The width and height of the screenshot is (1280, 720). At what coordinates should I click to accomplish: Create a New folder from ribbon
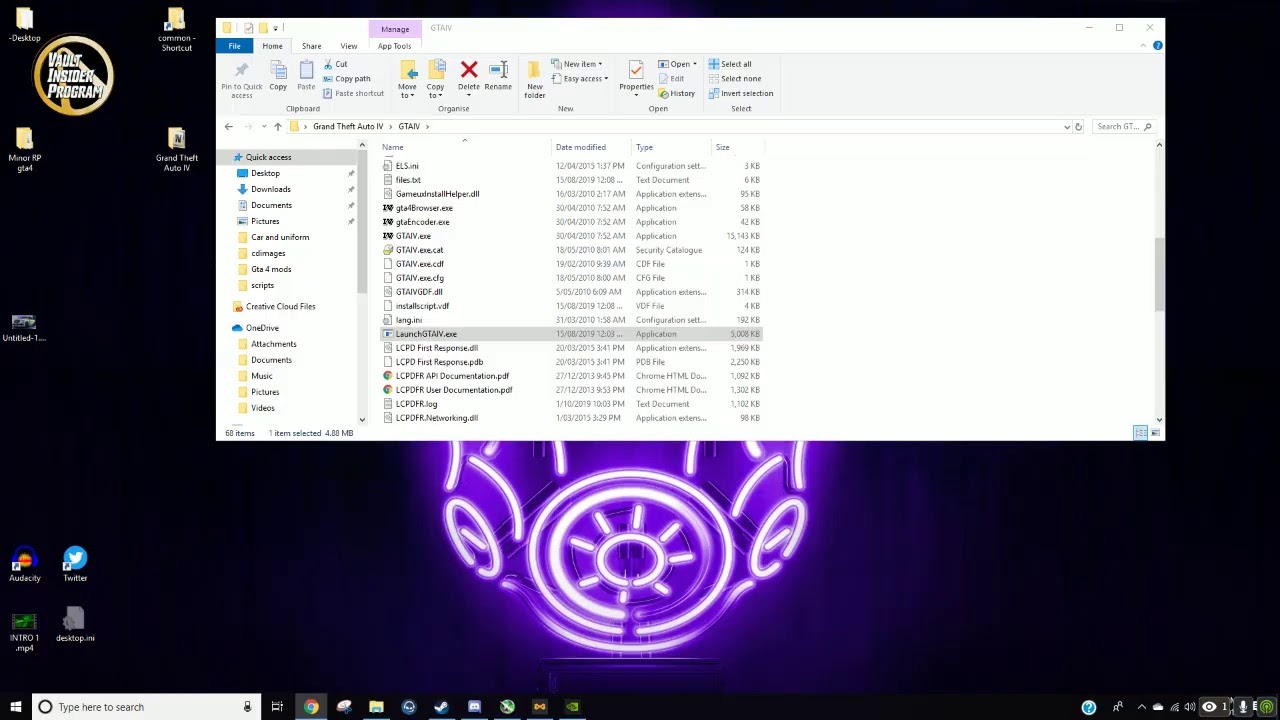[535, 79]
